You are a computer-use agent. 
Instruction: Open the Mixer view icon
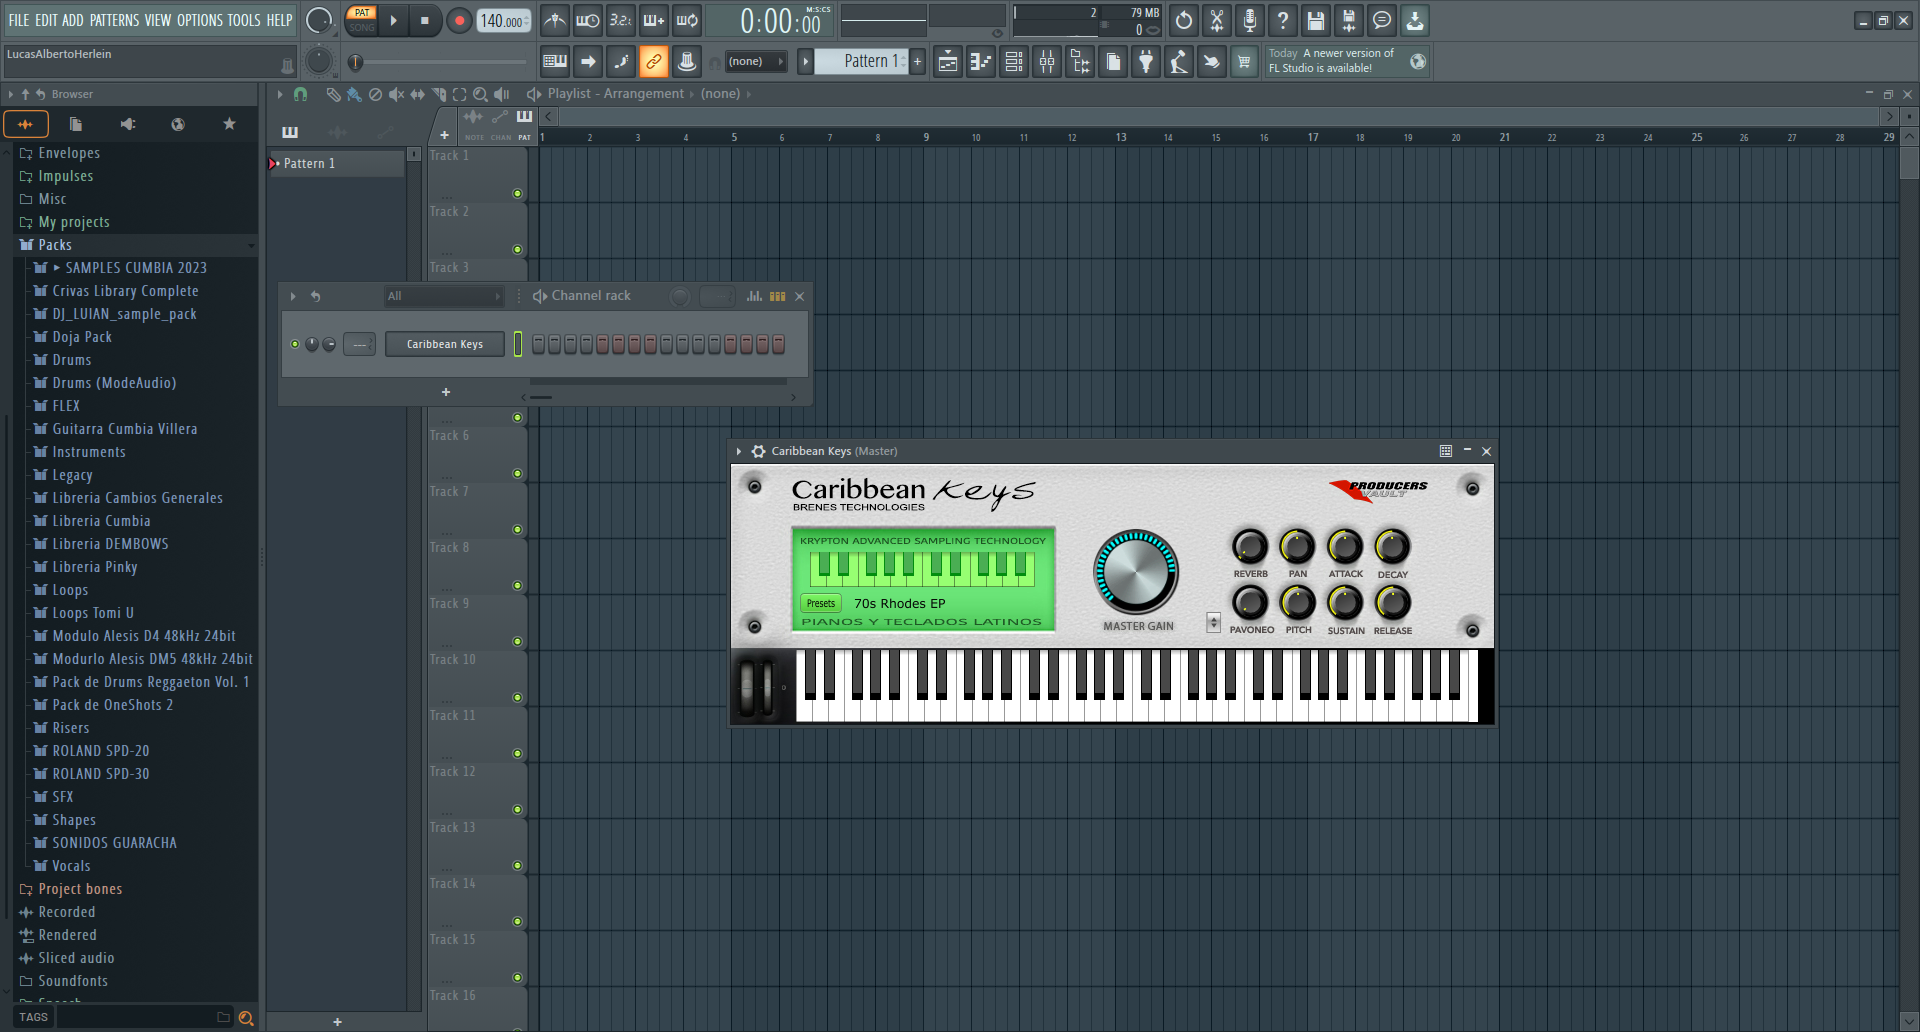(1047, 62)
